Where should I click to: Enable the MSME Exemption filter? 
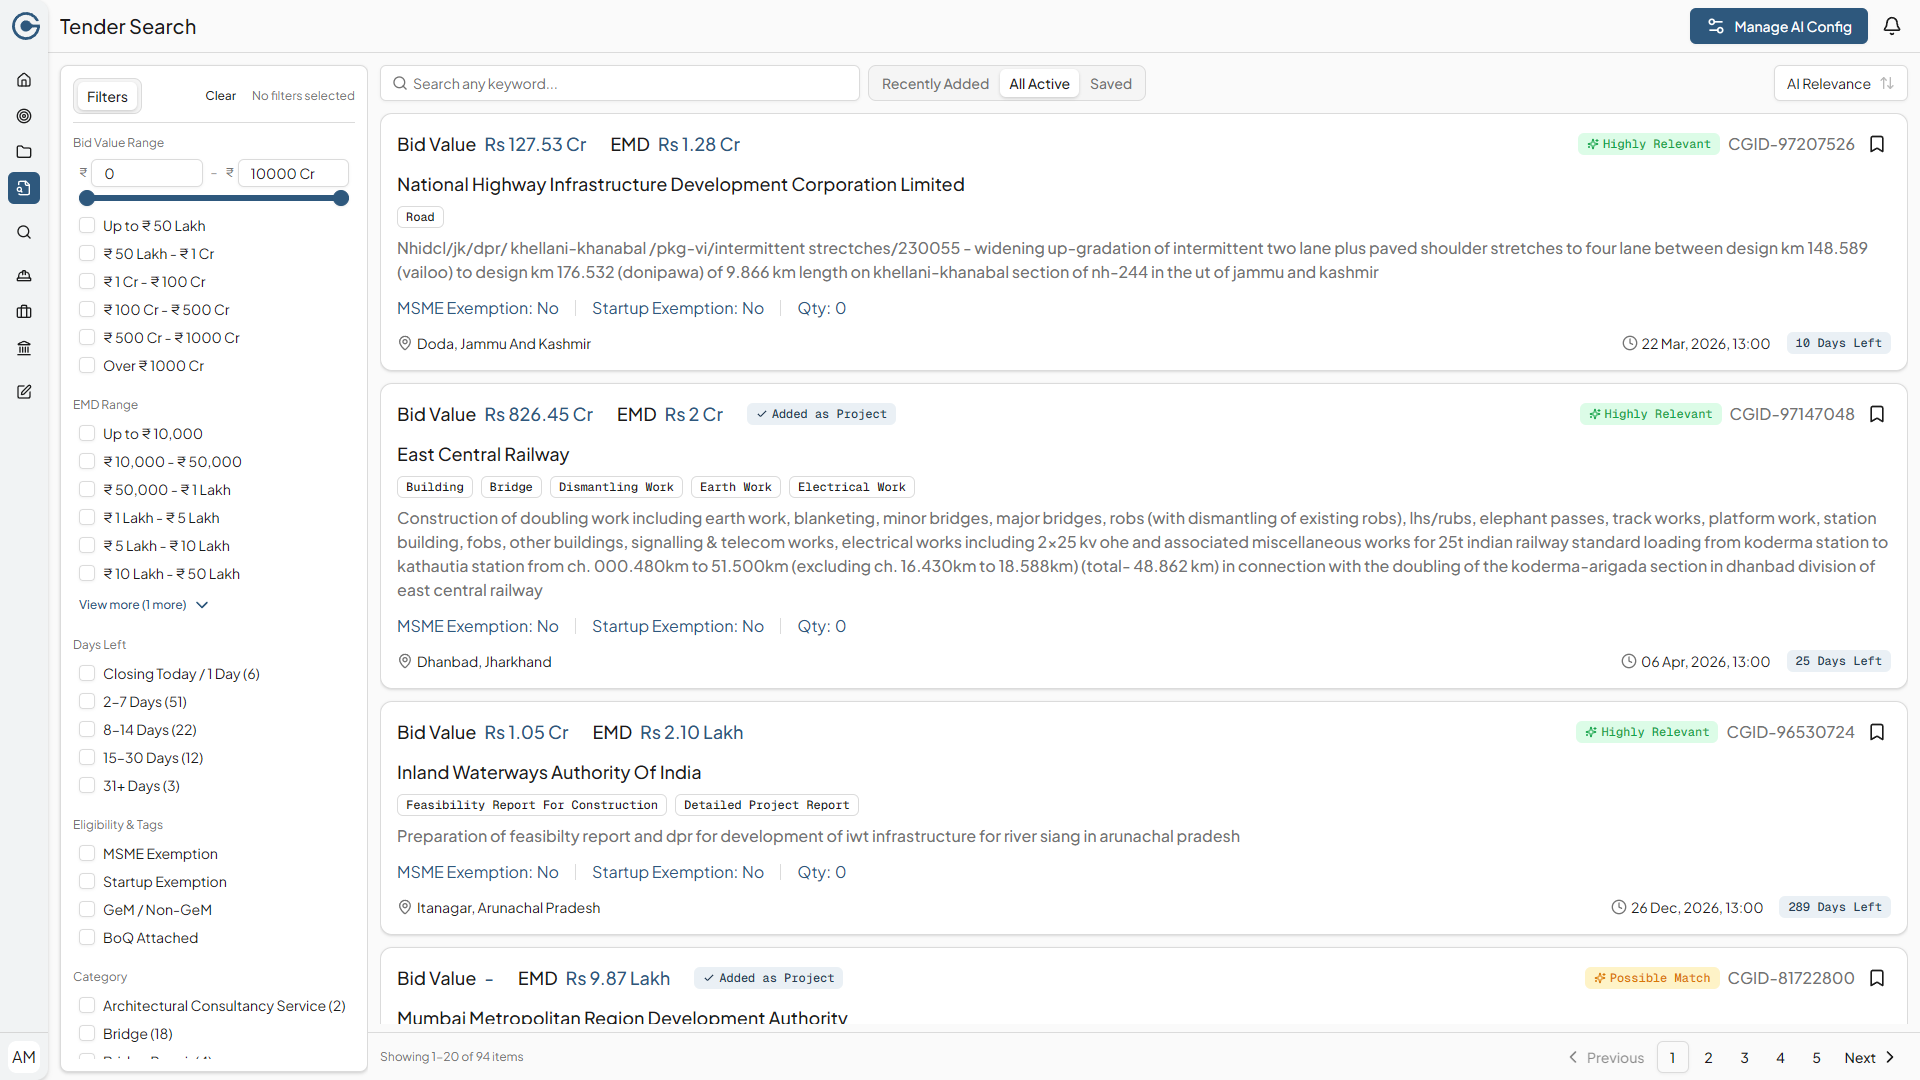87,854
